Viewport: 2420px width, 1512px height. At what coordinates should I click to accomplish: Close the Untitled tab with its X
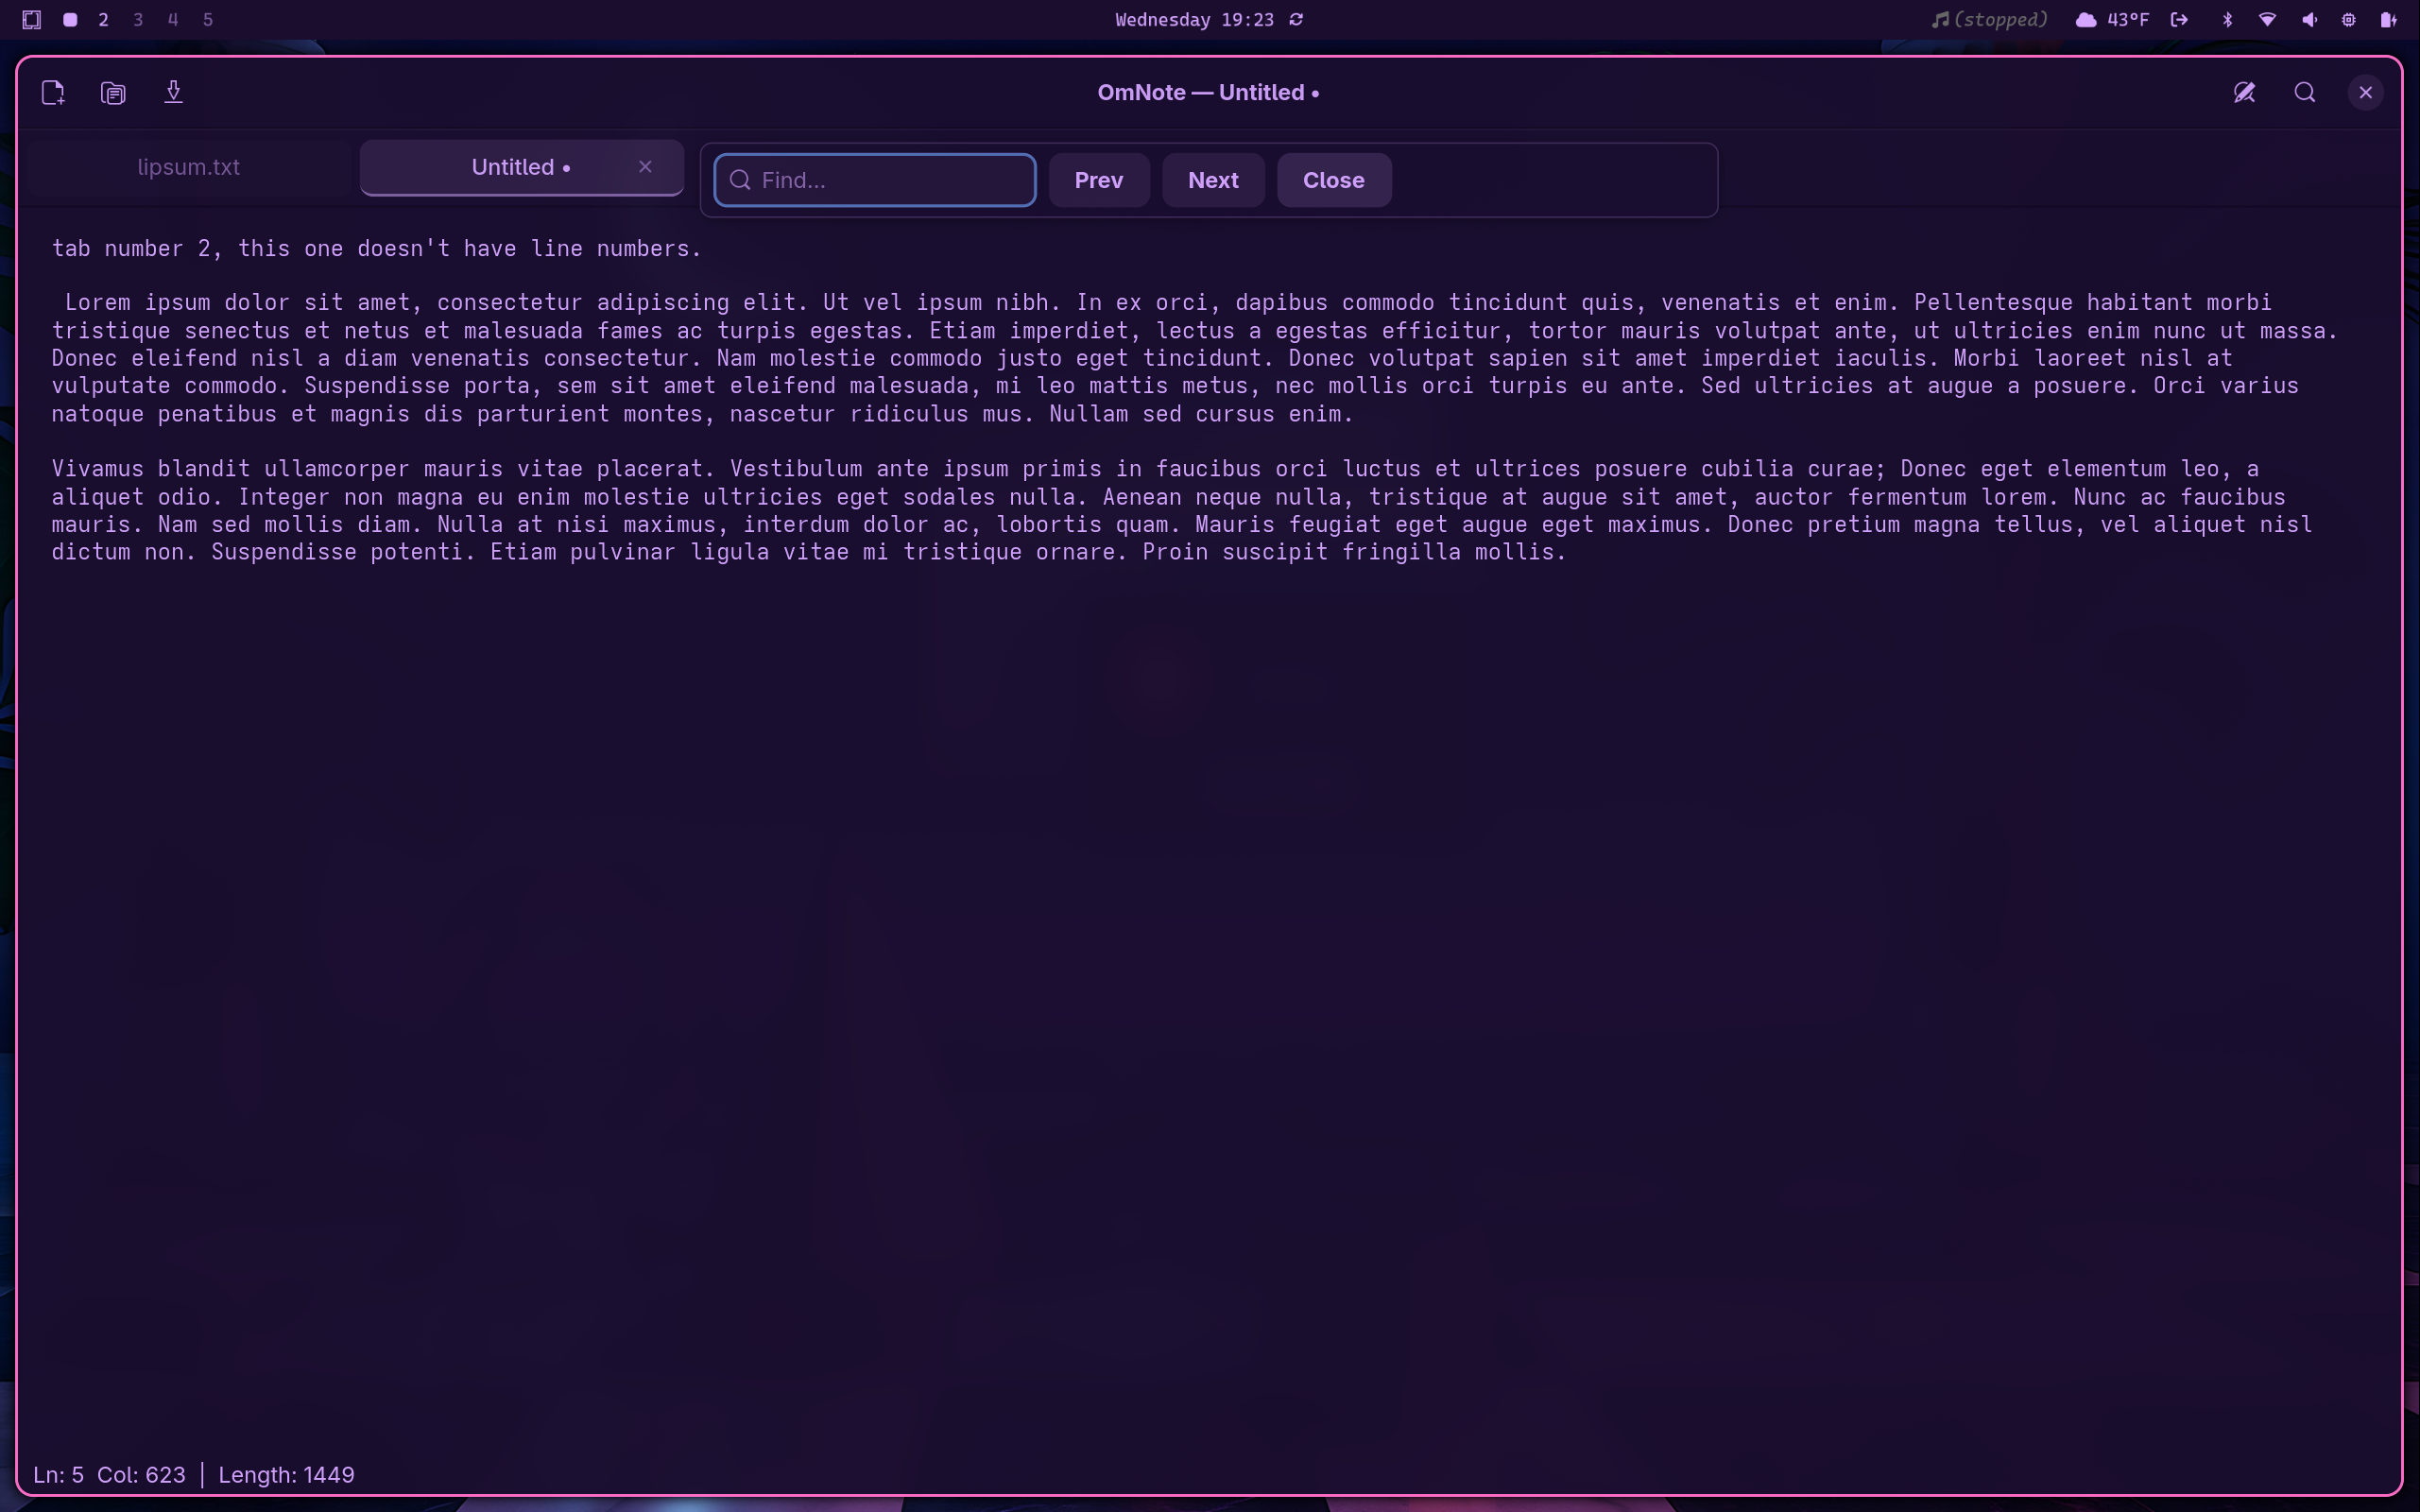click(x=645, y=167)
